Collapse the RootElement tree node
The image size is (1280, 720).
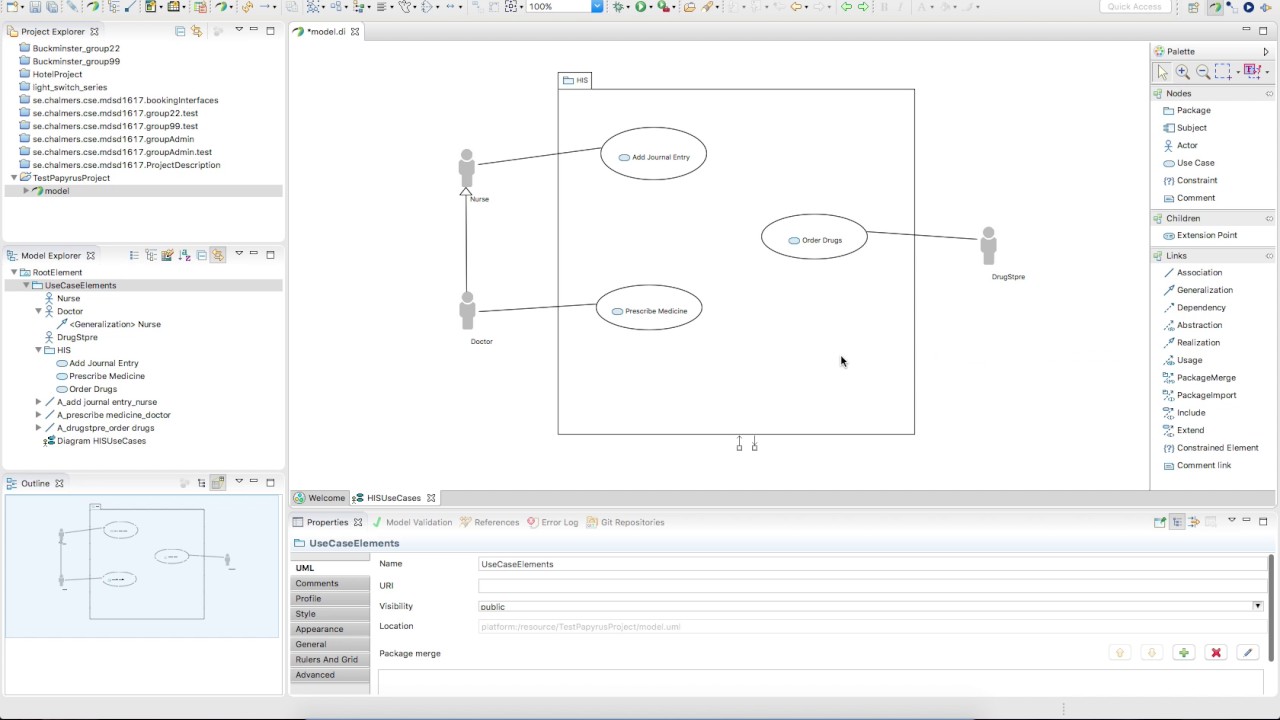point(14,272)
